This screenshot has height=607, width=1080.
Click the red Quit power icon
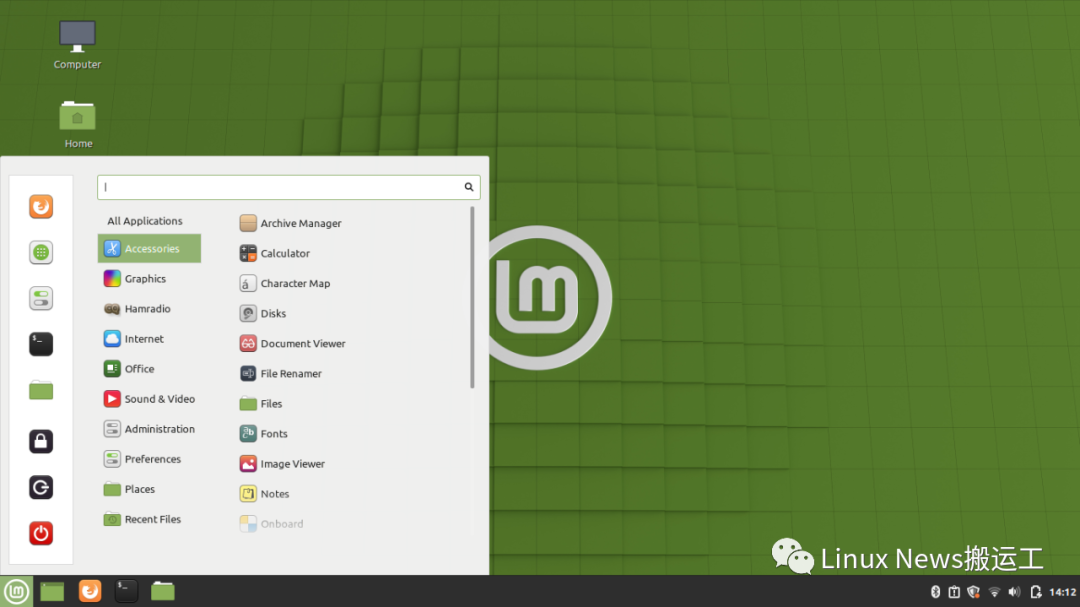[41, 533]
